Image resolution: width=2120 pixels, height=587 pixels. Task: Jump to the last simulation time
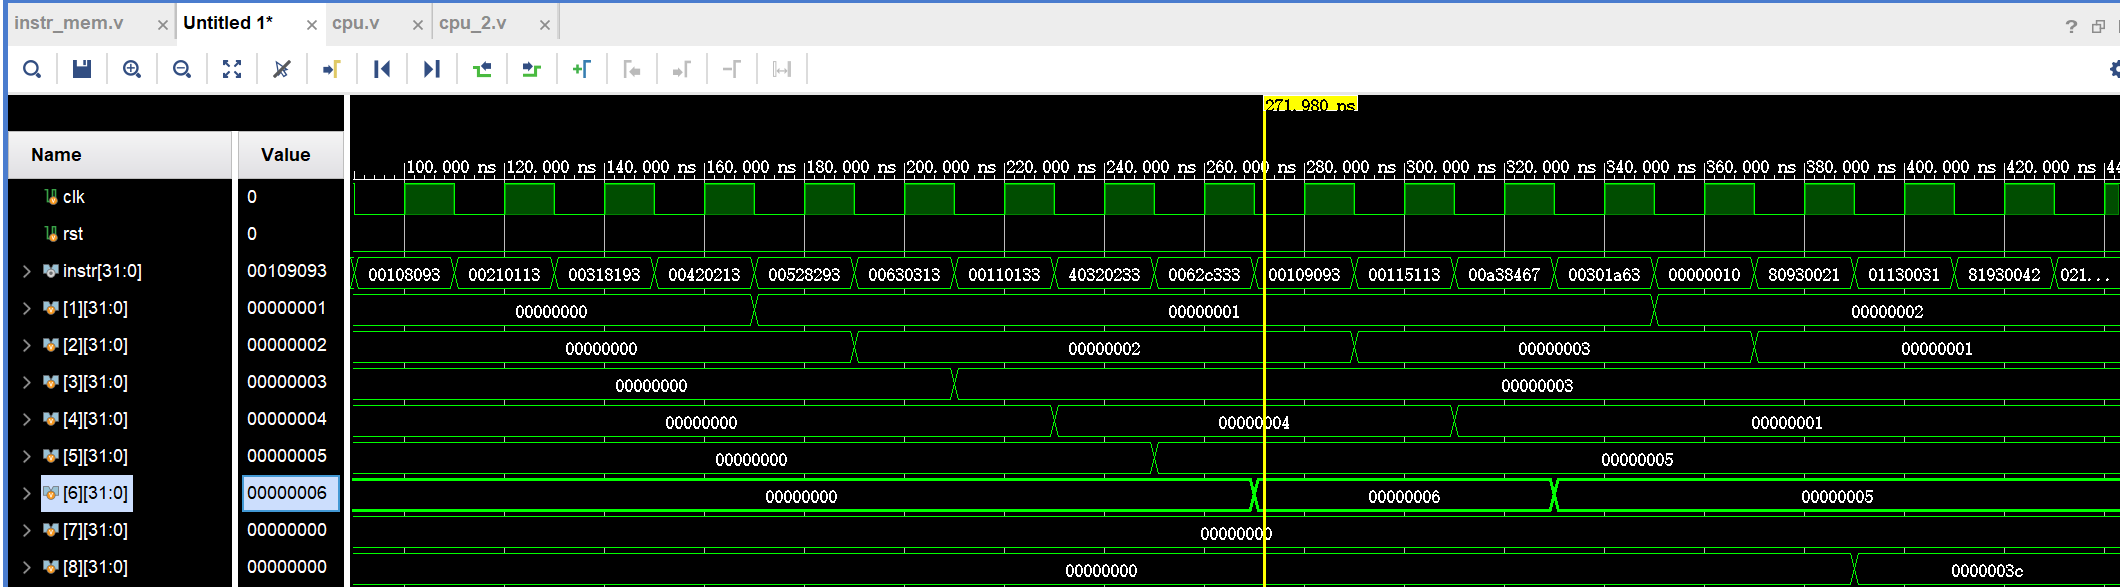click(x=432, y=69)
